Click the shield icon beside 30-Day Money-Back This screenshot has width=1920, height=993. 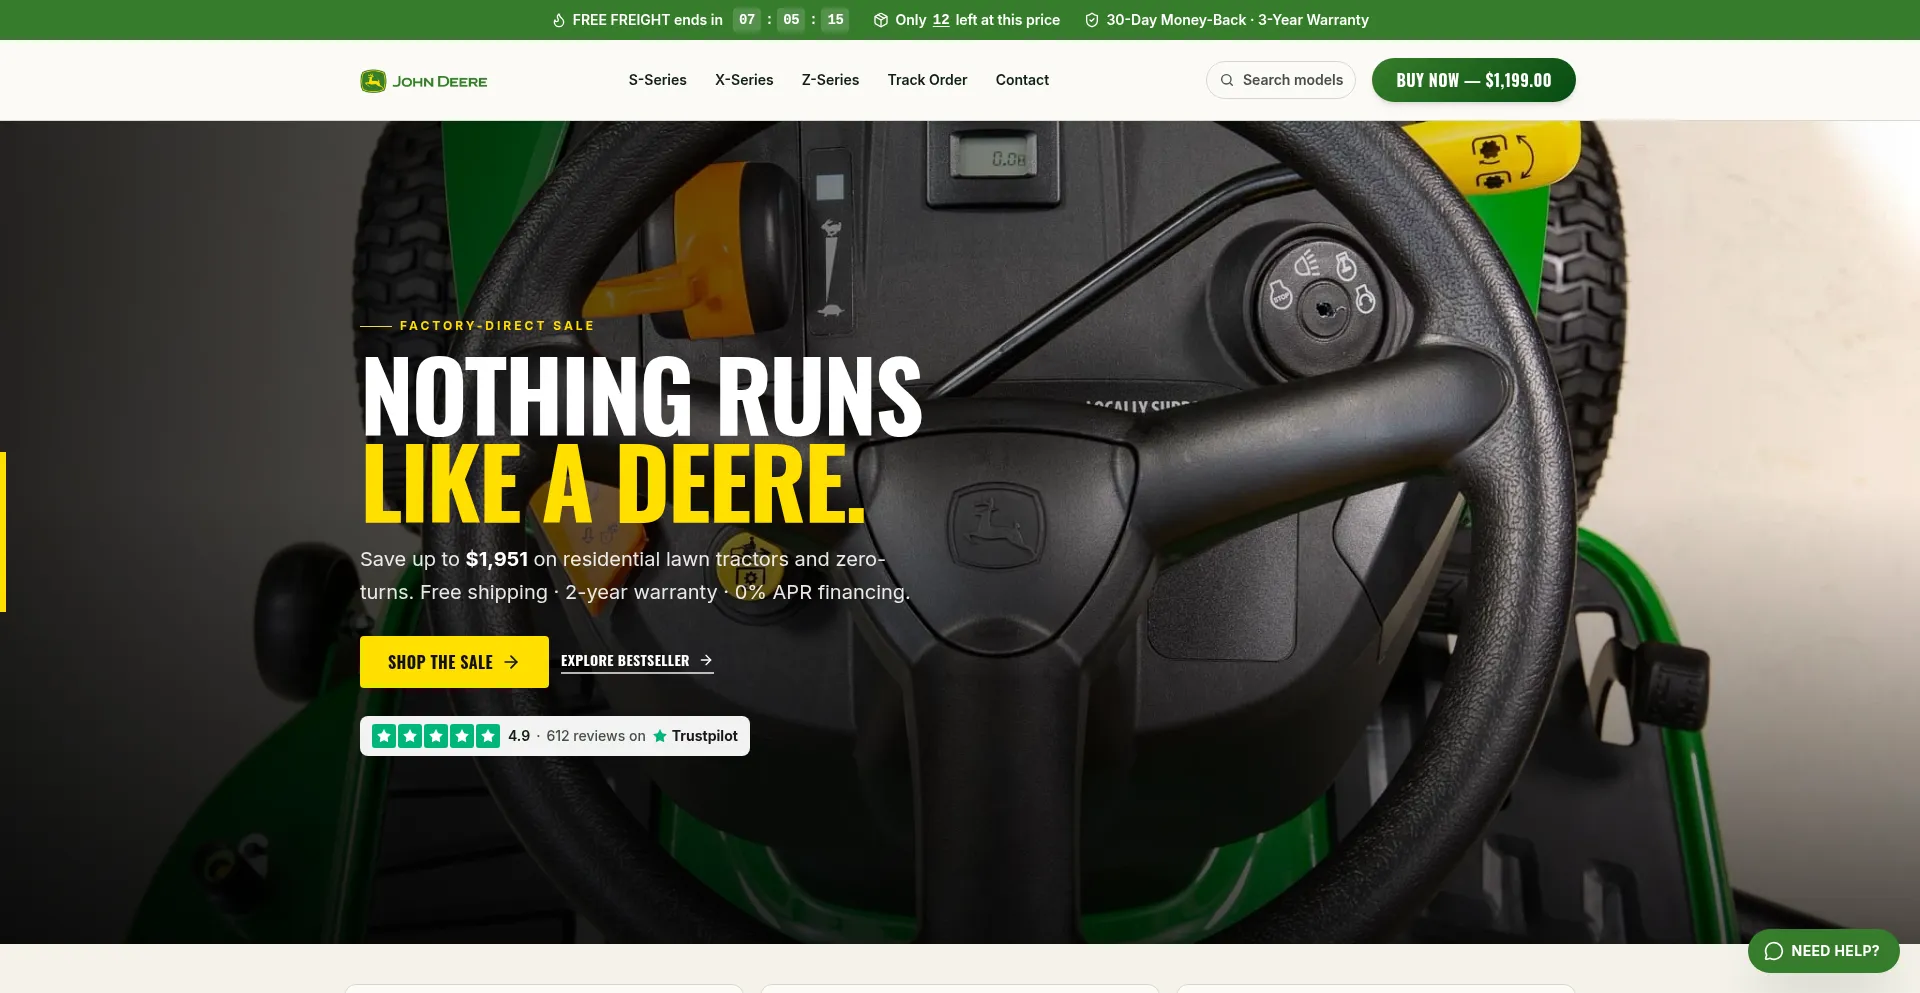1092,20
